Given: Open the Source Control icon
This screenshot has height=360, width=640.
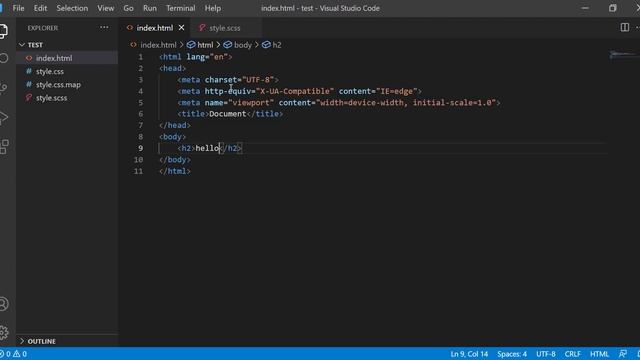Looking at the screenshot, I should coord(3,88).
